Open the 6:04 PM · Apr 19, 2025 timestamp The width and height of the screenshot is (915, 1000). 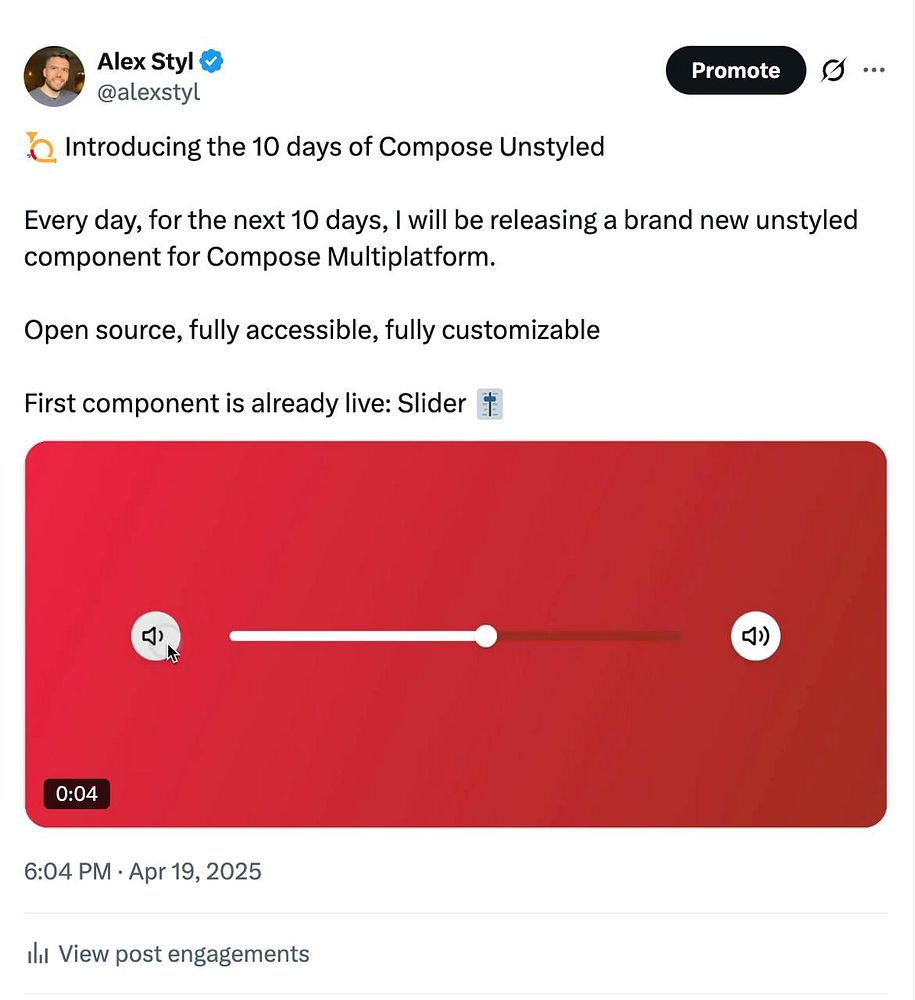click(x=143, y=871)
